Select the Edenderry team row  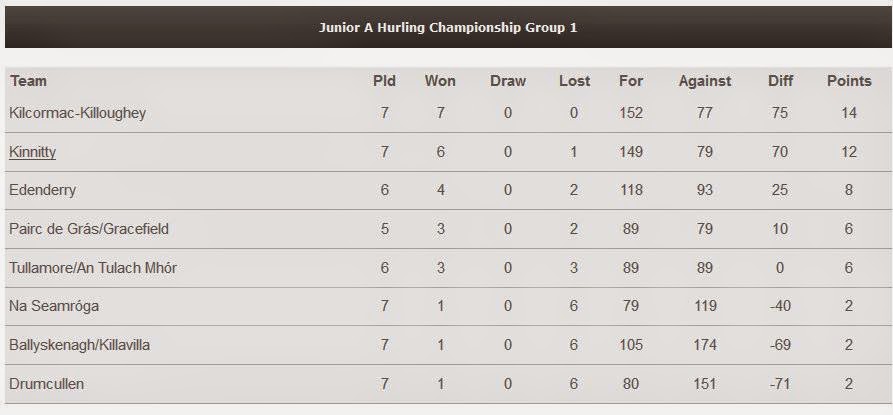449,190
